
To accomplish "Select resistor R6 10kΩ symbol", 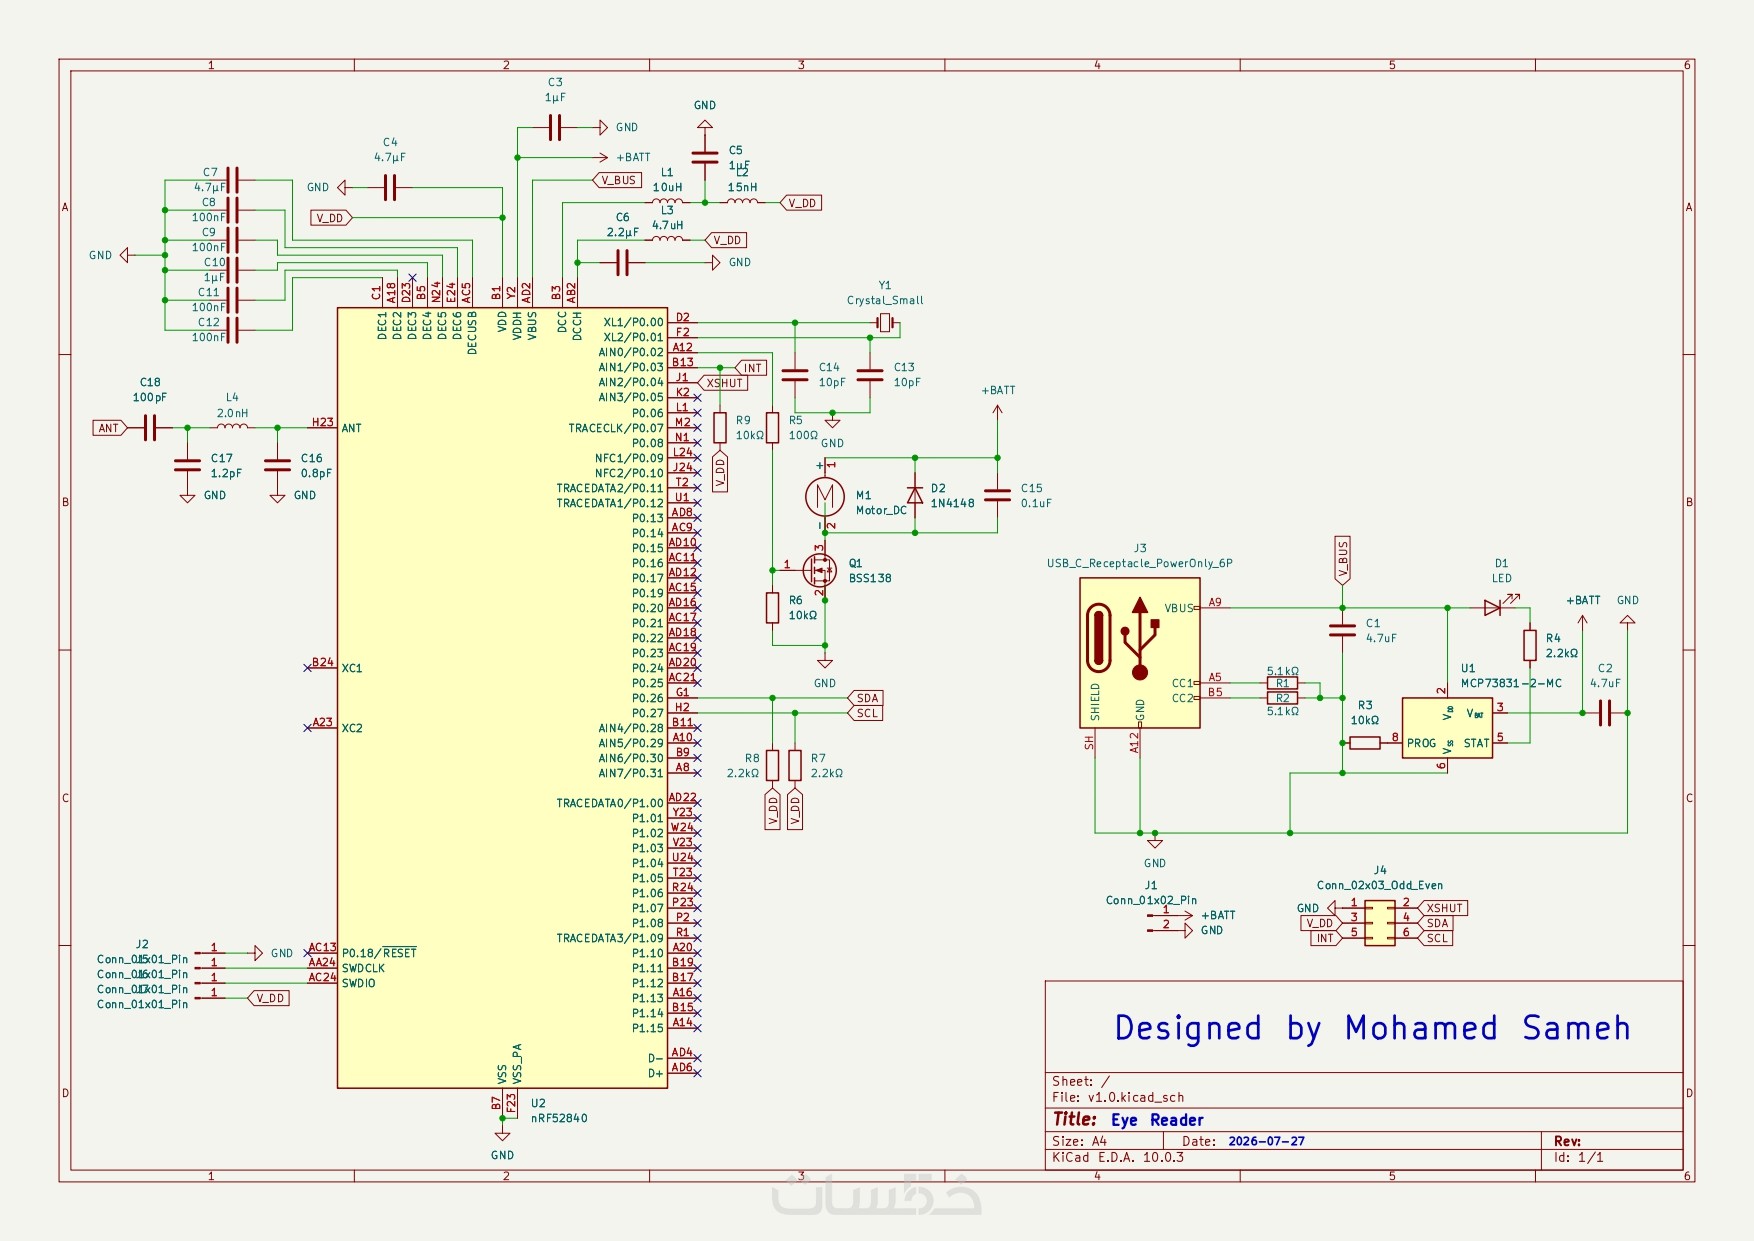I will (772, 608).
